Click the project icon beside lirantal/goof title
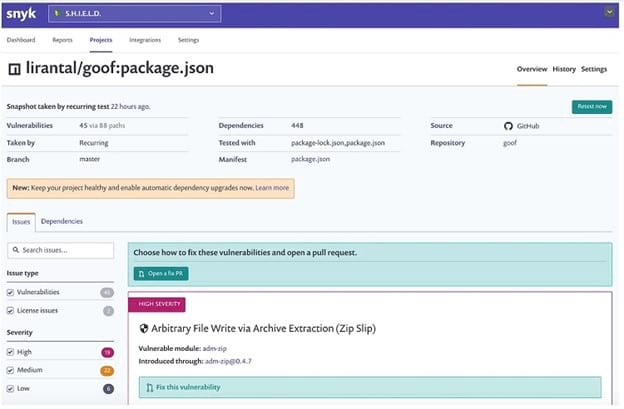The height and width of the screenshot is (409, 624). click(x=14, y=69)
